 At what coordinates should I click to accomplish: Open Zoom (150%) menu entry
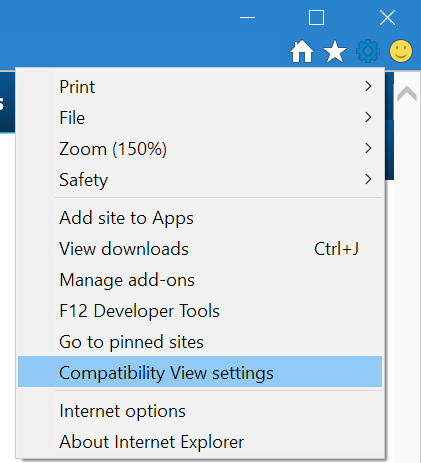tap(200, 149)
